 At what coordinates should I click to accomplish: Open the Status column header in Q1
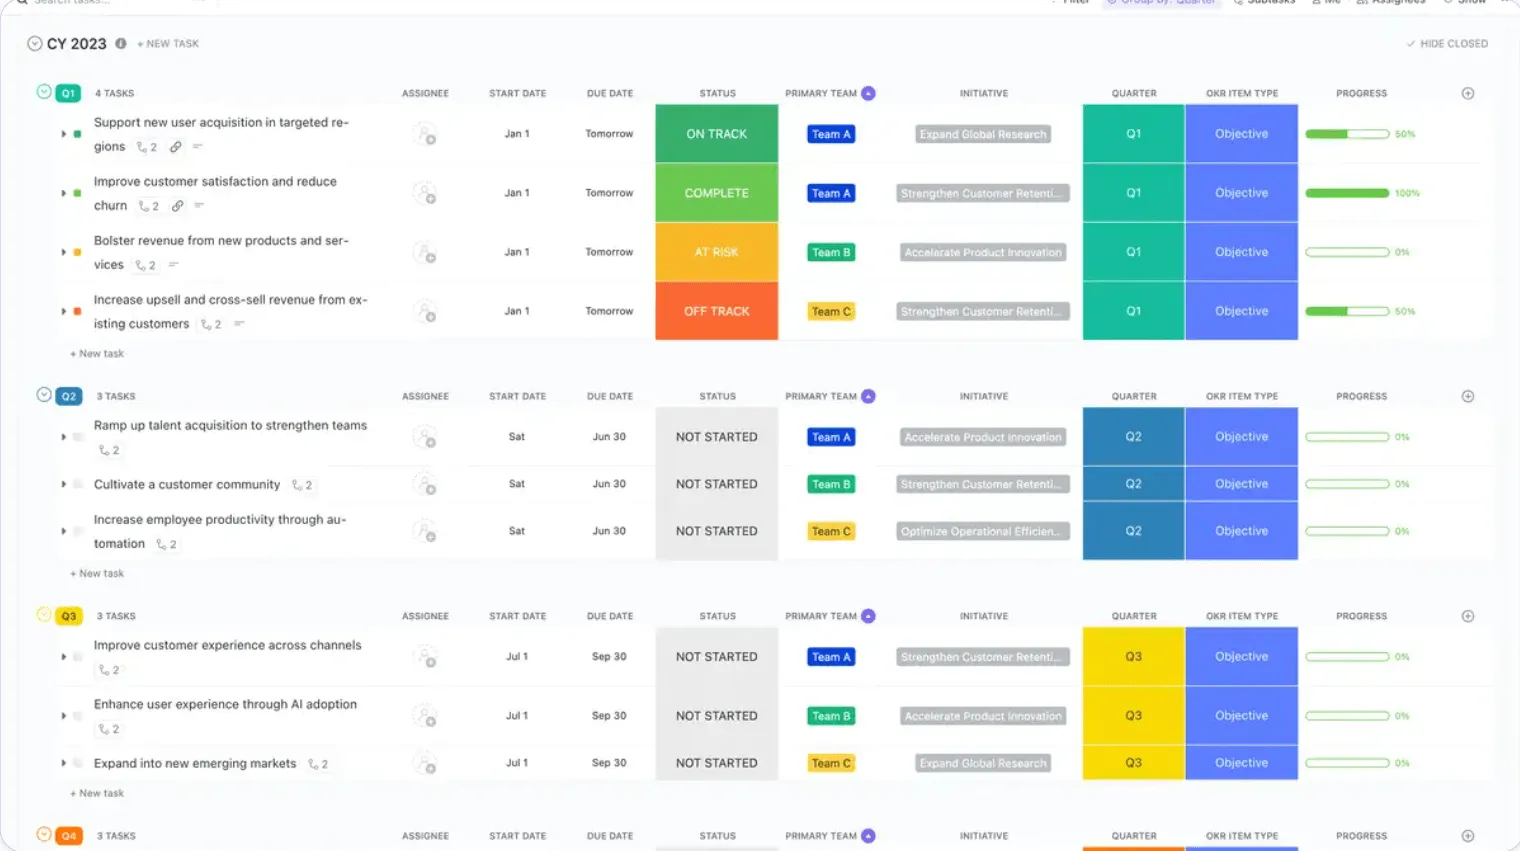pos(717,93)
